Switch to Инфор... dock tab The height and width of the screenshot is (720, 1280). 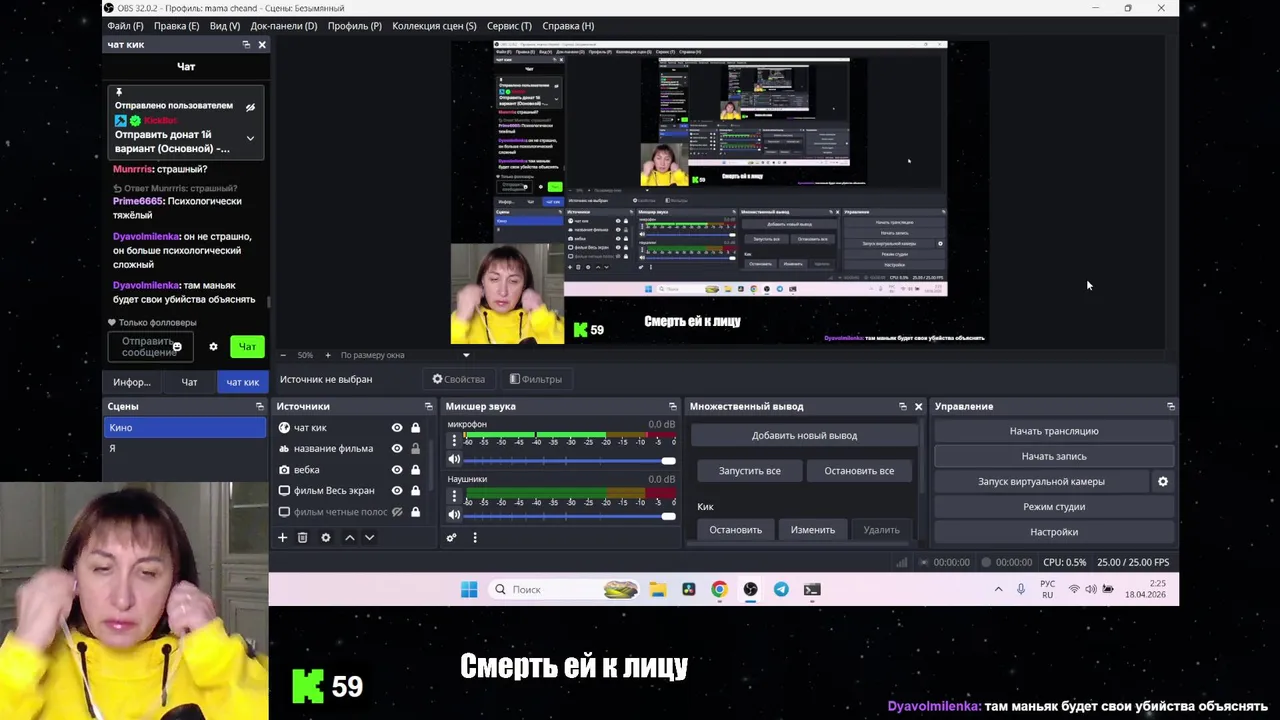pyautogui.click(x=132, y=382)
